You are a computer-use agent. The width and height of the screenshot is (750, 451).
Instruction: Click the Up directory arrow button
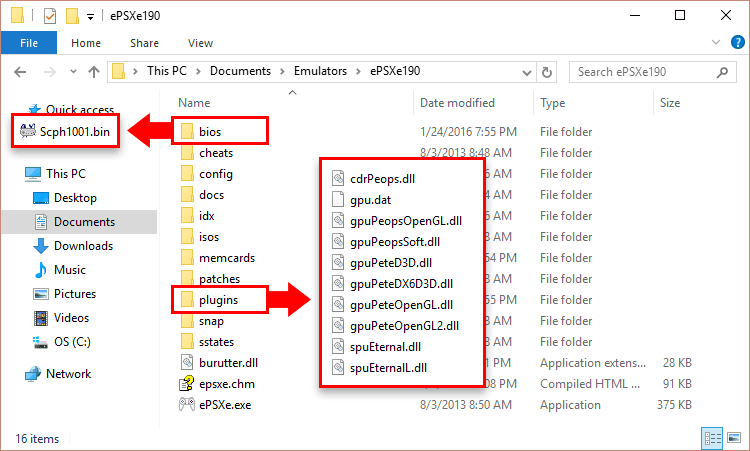pos(93,72)
